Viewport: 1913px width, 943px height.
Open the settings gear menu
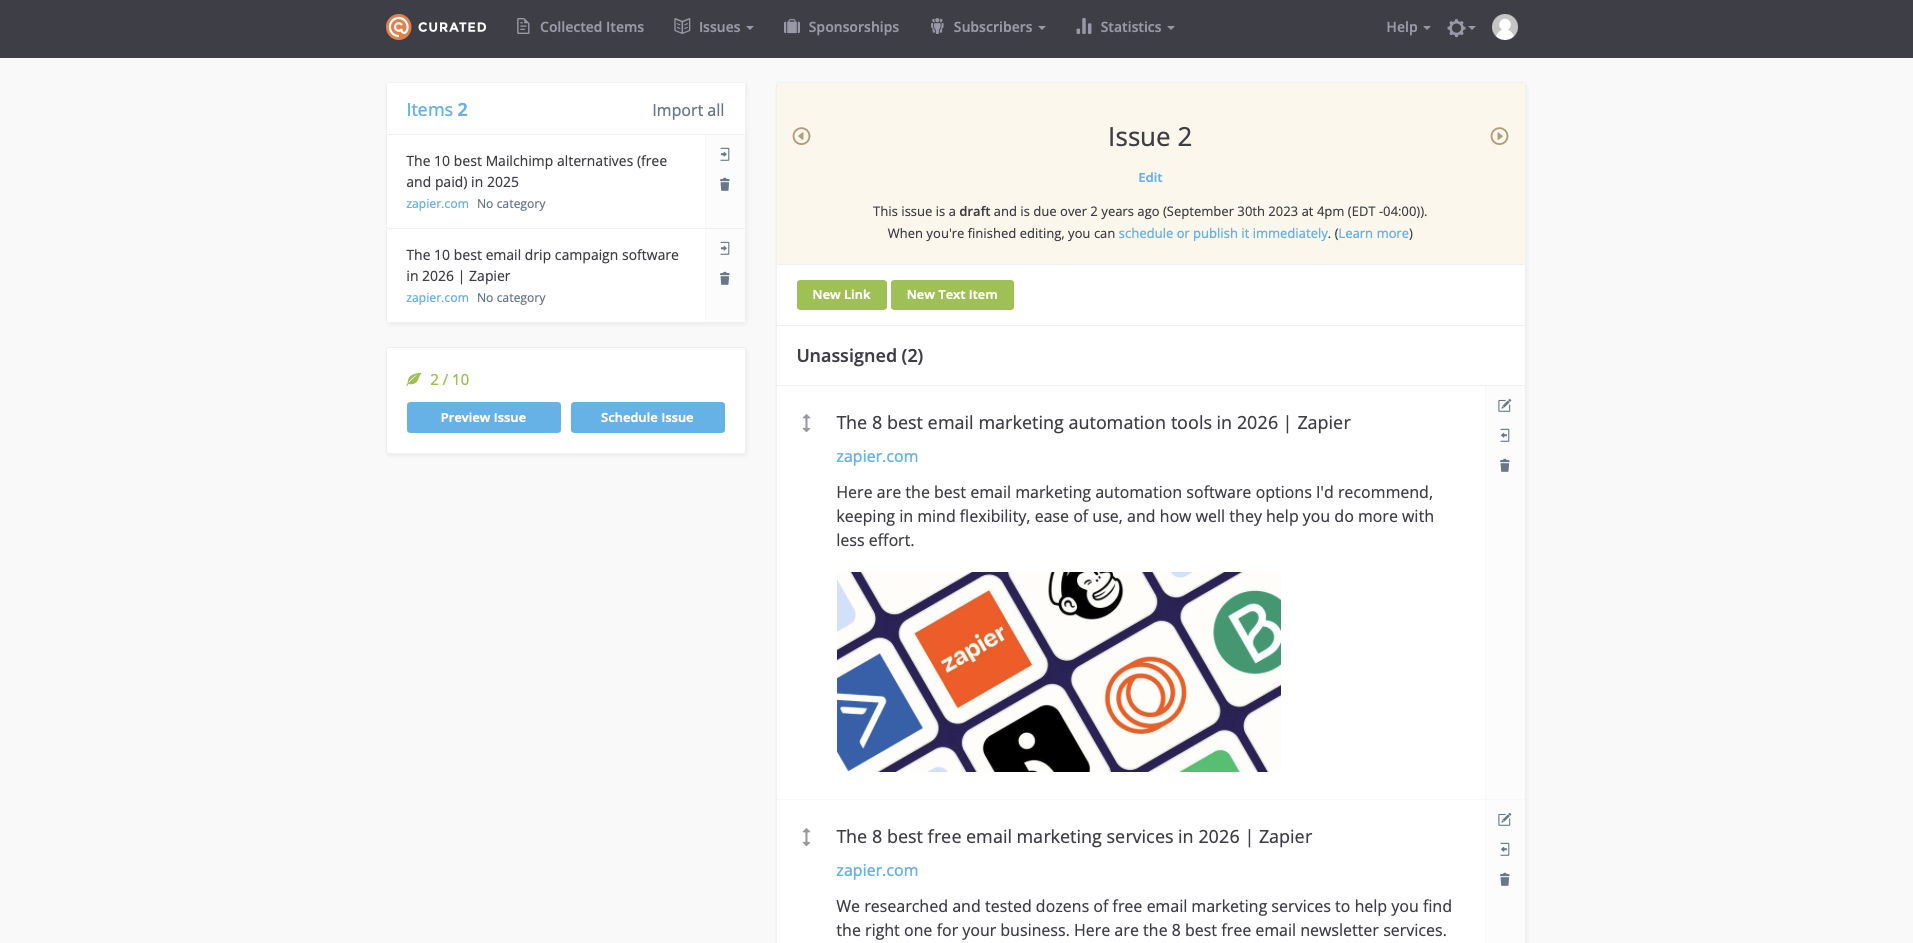pyautogui.click(x=1459, y=27)
